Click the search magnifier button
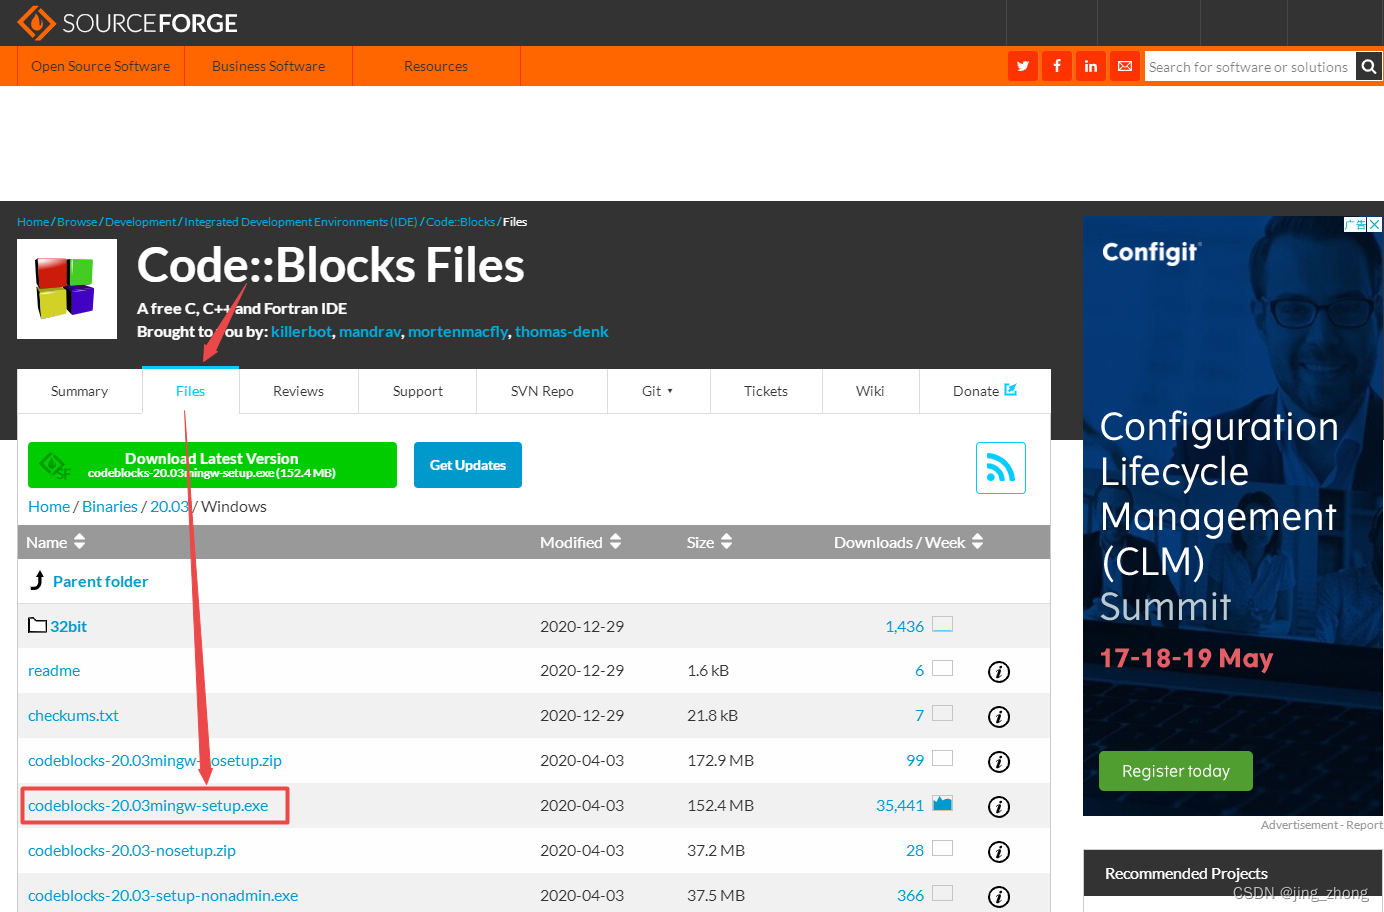Screen dimensions: 1384x912 click(1369, 67)
